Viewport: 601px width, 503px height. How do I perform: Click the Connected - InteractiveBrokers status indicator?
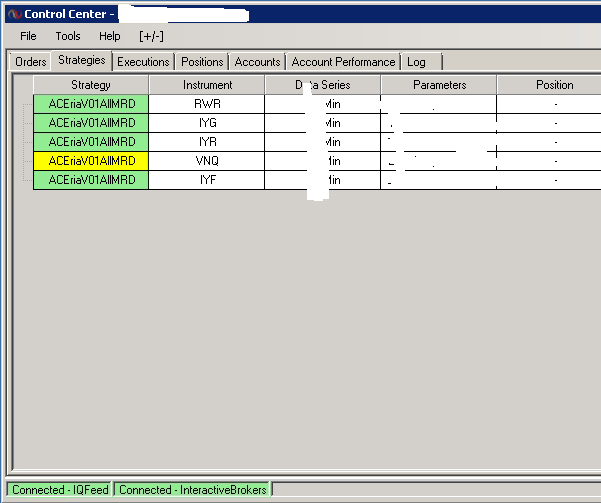point(192,490)
